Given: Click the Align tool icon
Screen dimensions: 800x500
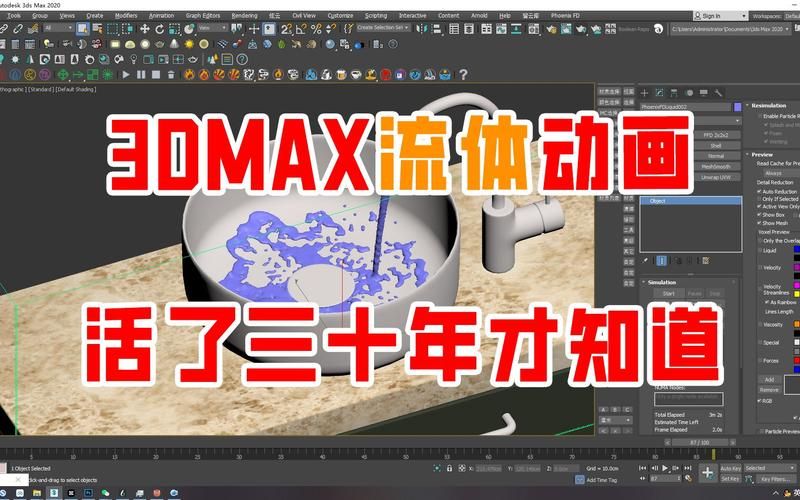Looking at the screenshot, I should (437, 29).
